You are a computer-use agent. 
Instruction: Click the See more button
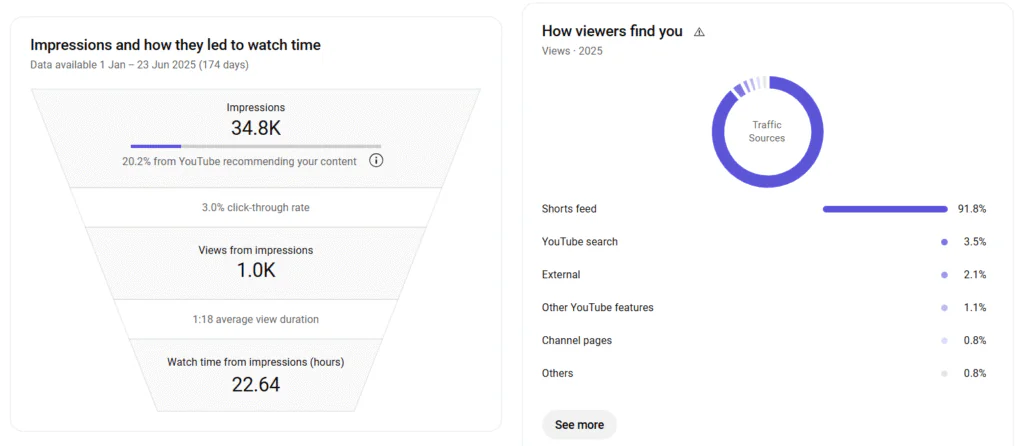(579, 424)
